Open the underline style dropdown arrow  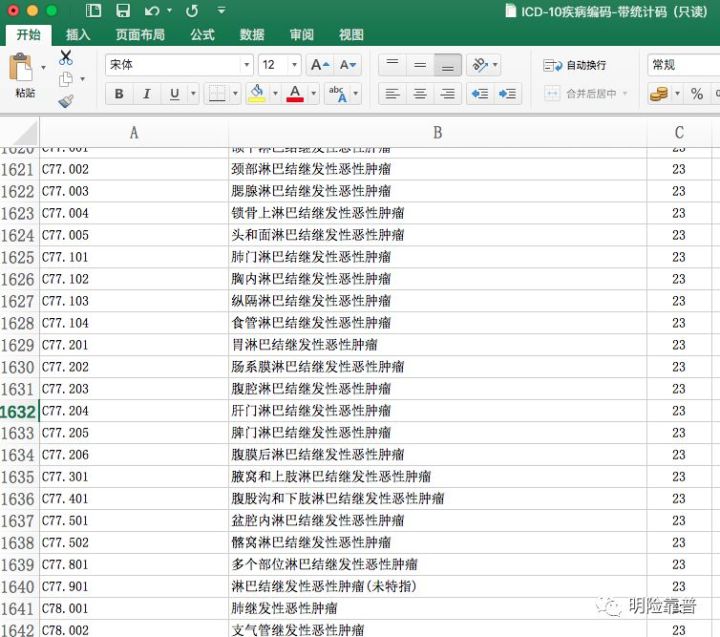tap(193, 94)
